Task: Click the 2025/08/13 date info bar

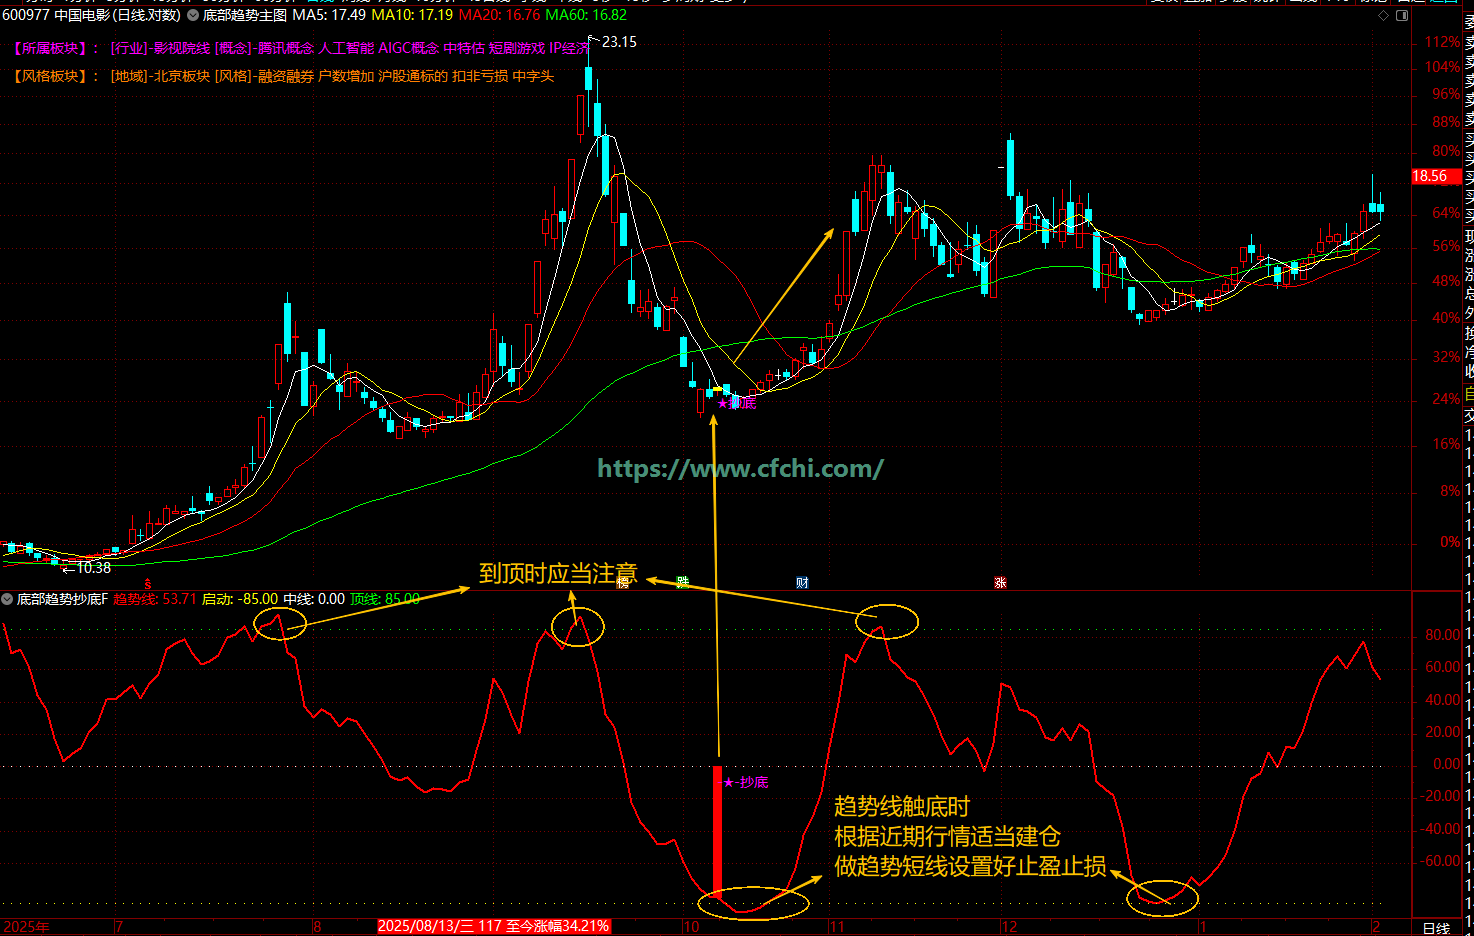Action: click(493, 926)
